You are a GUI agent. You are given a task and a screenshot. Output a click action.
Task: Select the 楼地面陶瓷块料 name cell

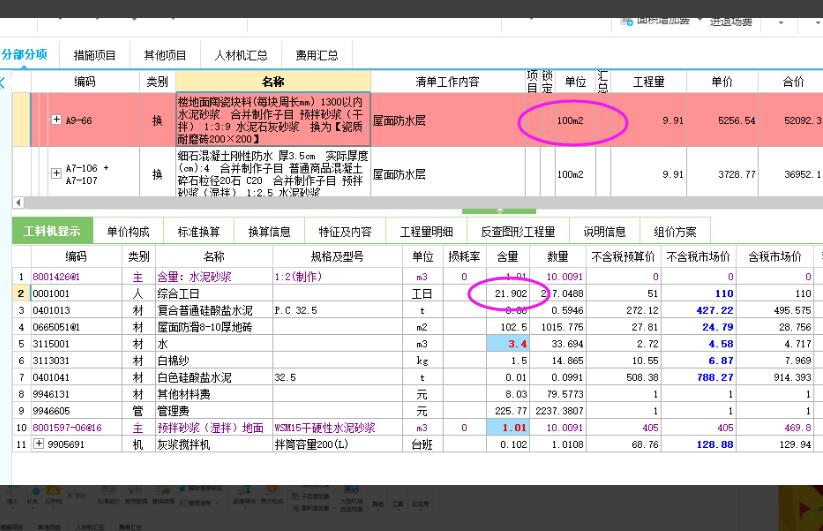pyautogui.click(x=273, y=120)
